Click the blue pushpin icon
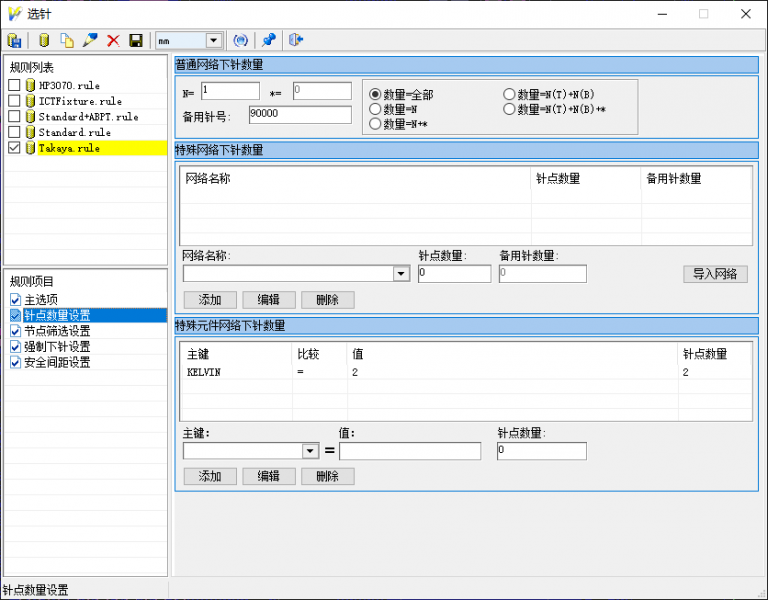This screenshot has width=768, height=600. point(269,40)
